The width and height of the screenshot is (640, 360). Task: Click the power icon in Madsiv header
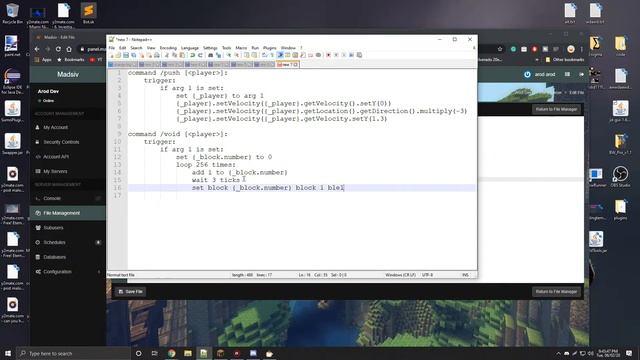tap(527, 74)
